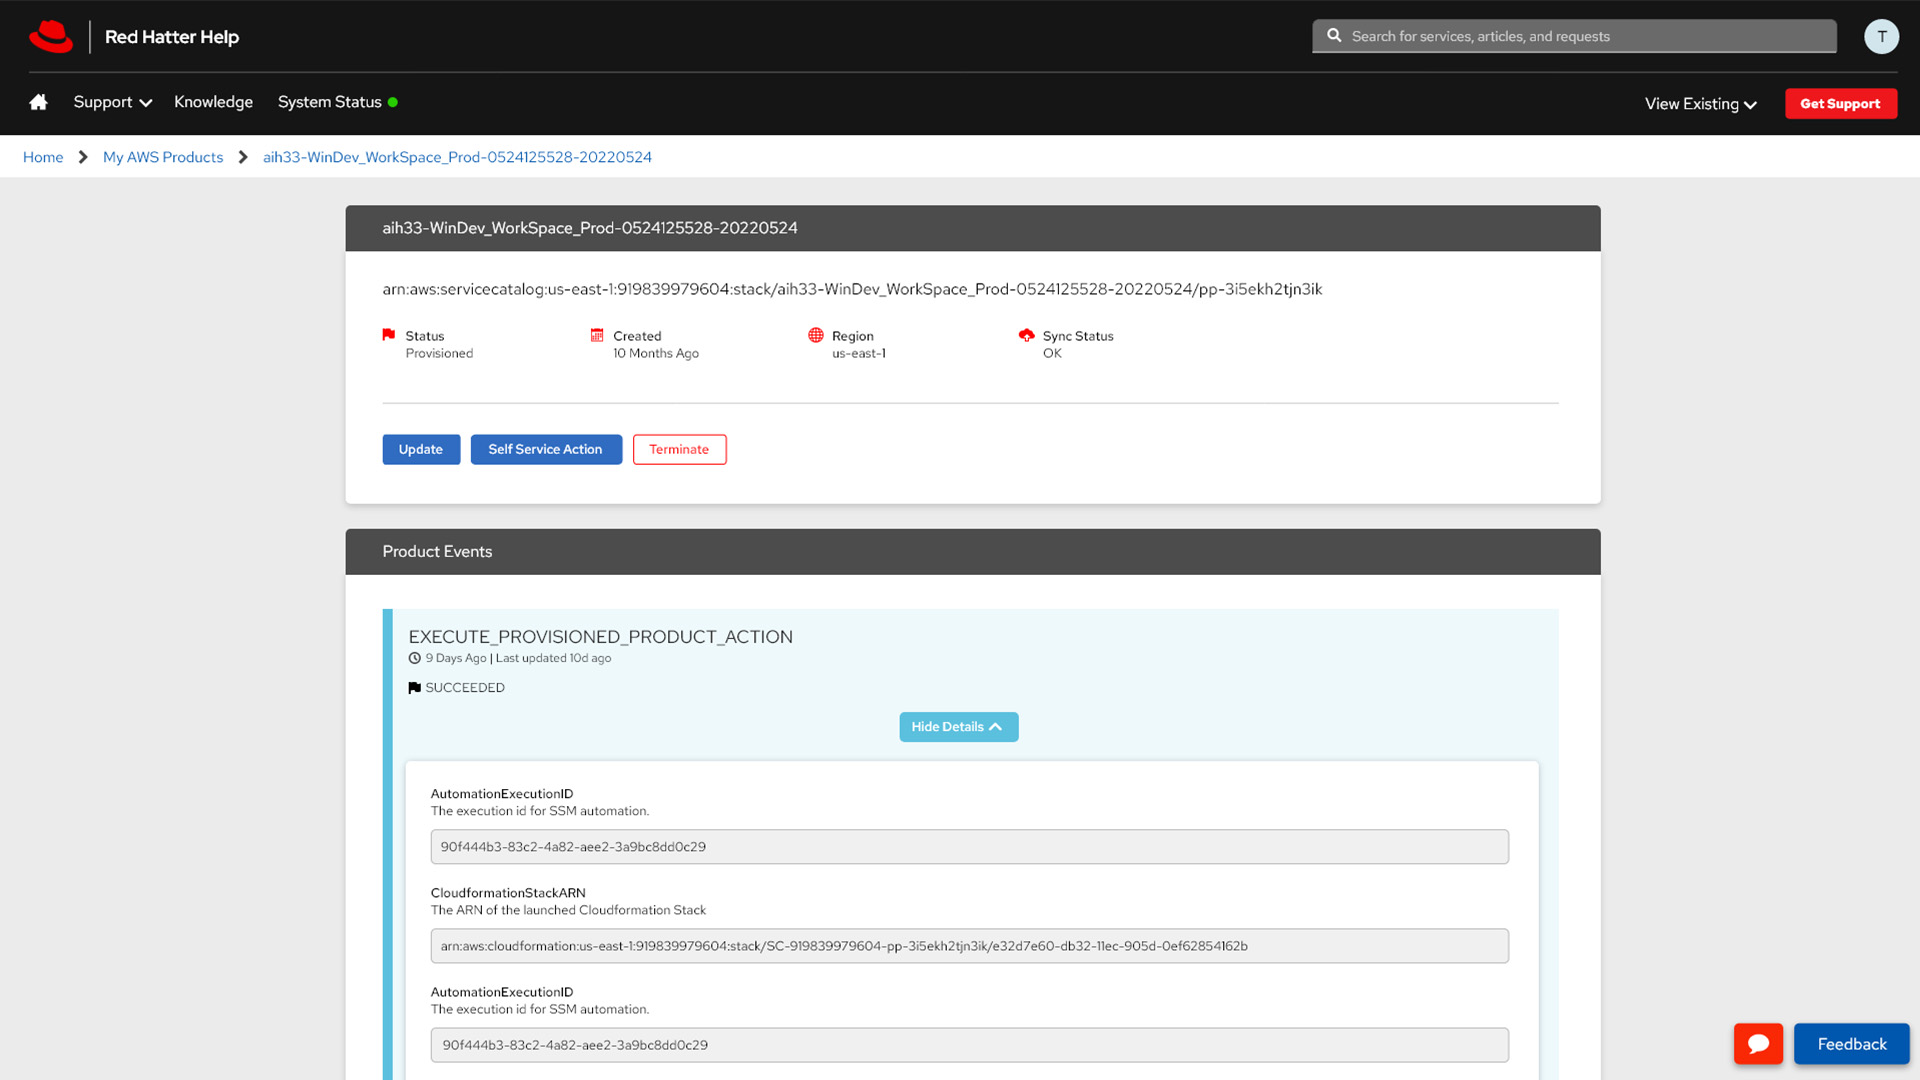Click the second AutomationExecutionID value field
Image resolution: width=1920 pixels, height=1080 pixels.
[x=969, y=1045]
